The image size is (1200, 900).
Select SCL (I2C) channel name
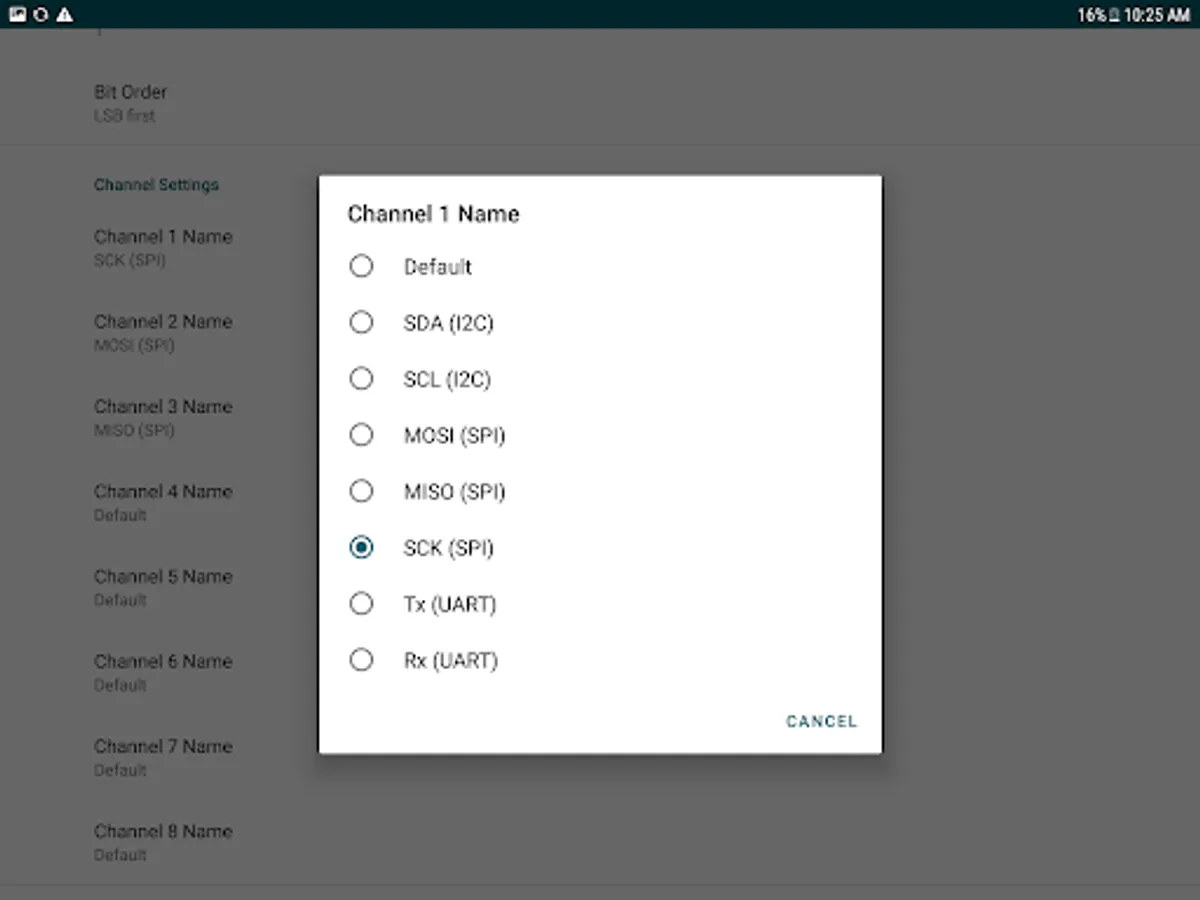361,379
